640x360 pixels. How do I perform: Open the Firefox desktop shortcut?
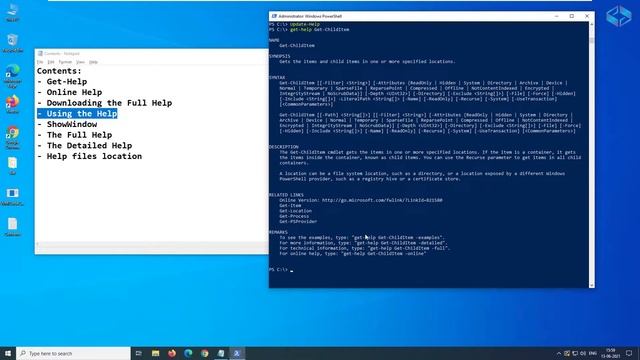click(13, 104)
